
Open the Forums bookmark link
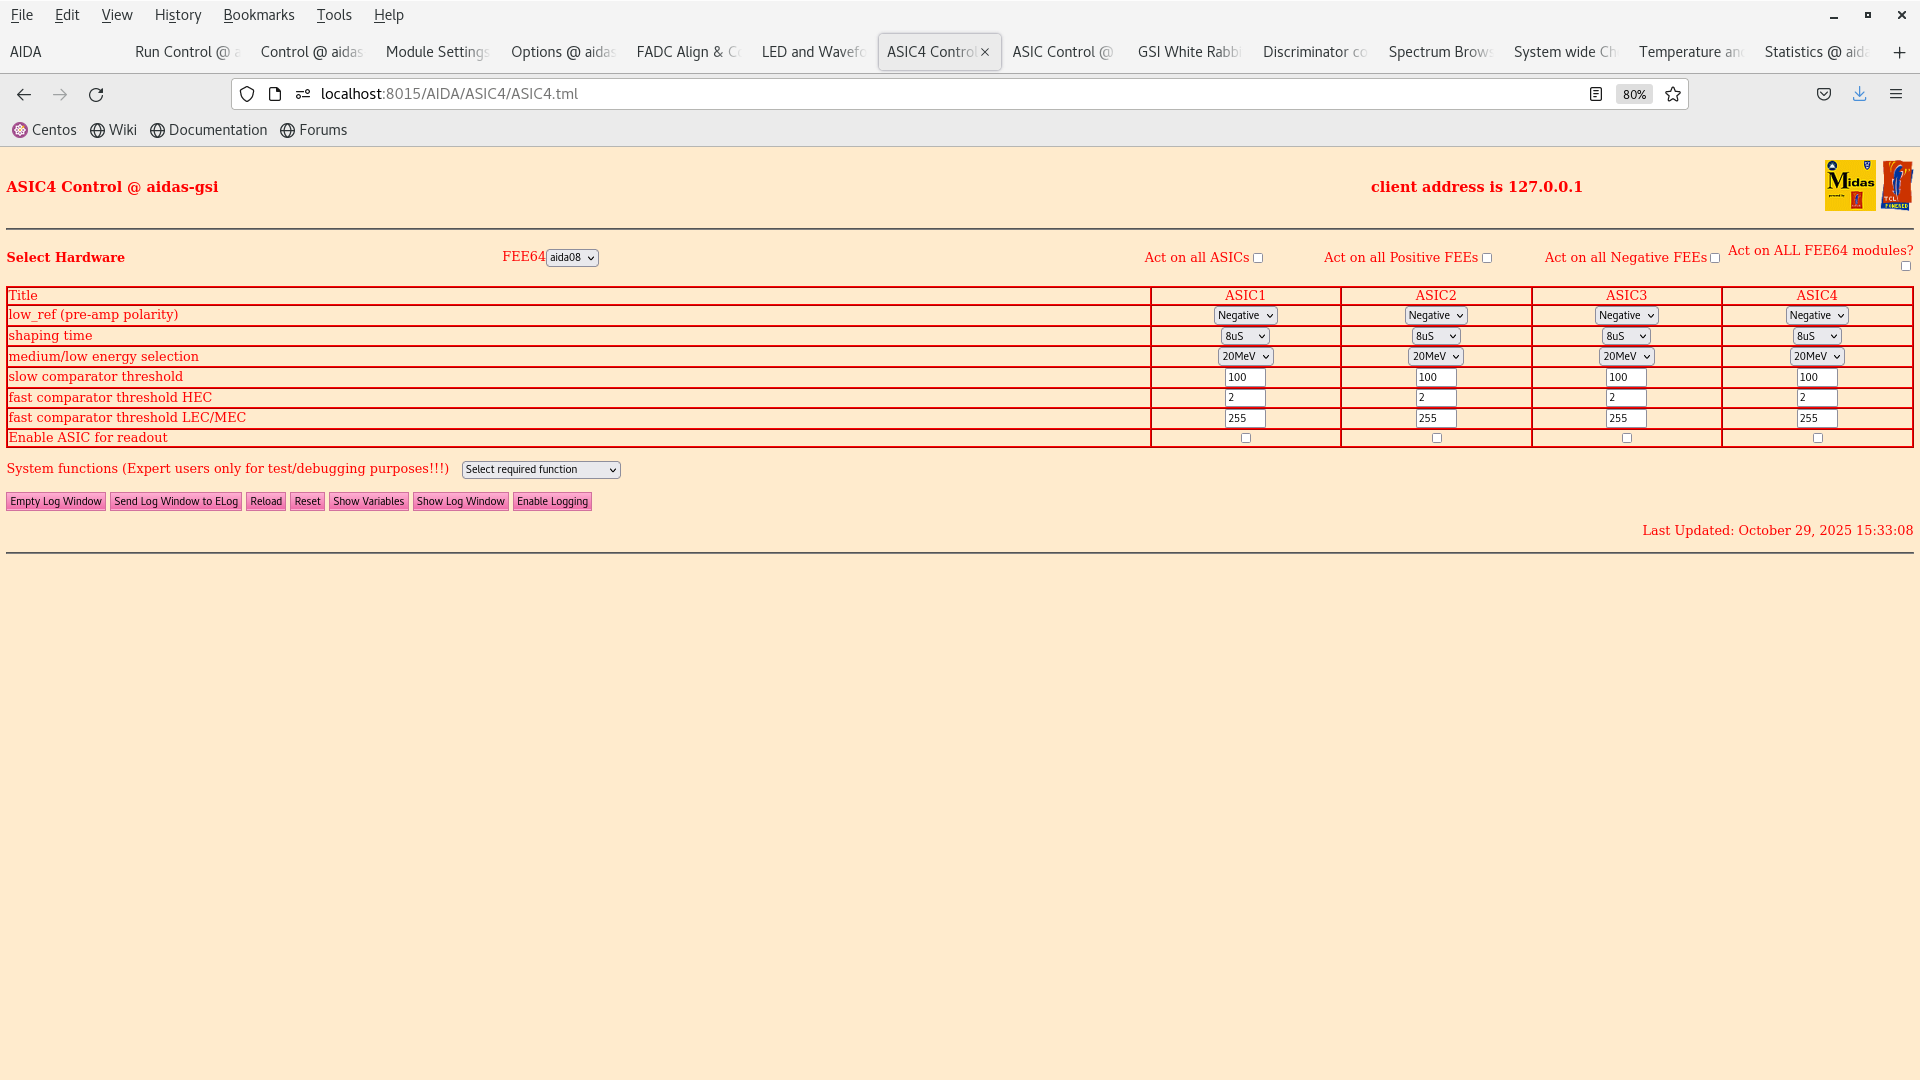[x=313, y=130]
